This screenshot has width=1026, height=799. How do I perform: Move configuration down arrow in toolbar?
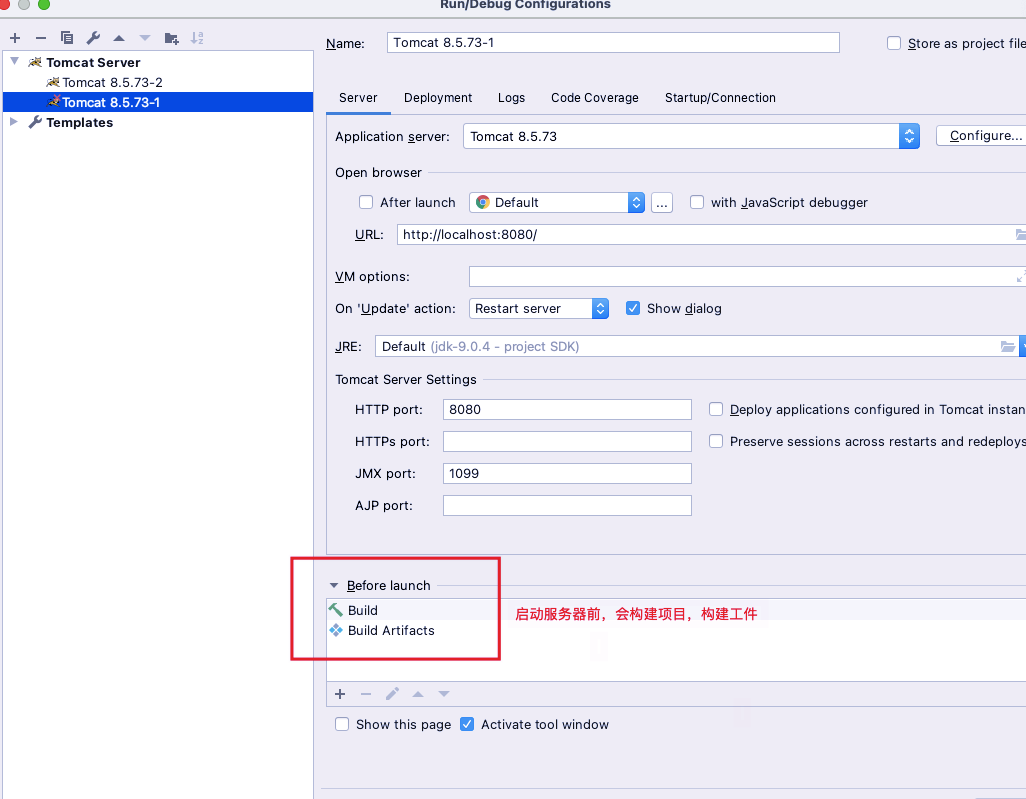pos(145,39)
